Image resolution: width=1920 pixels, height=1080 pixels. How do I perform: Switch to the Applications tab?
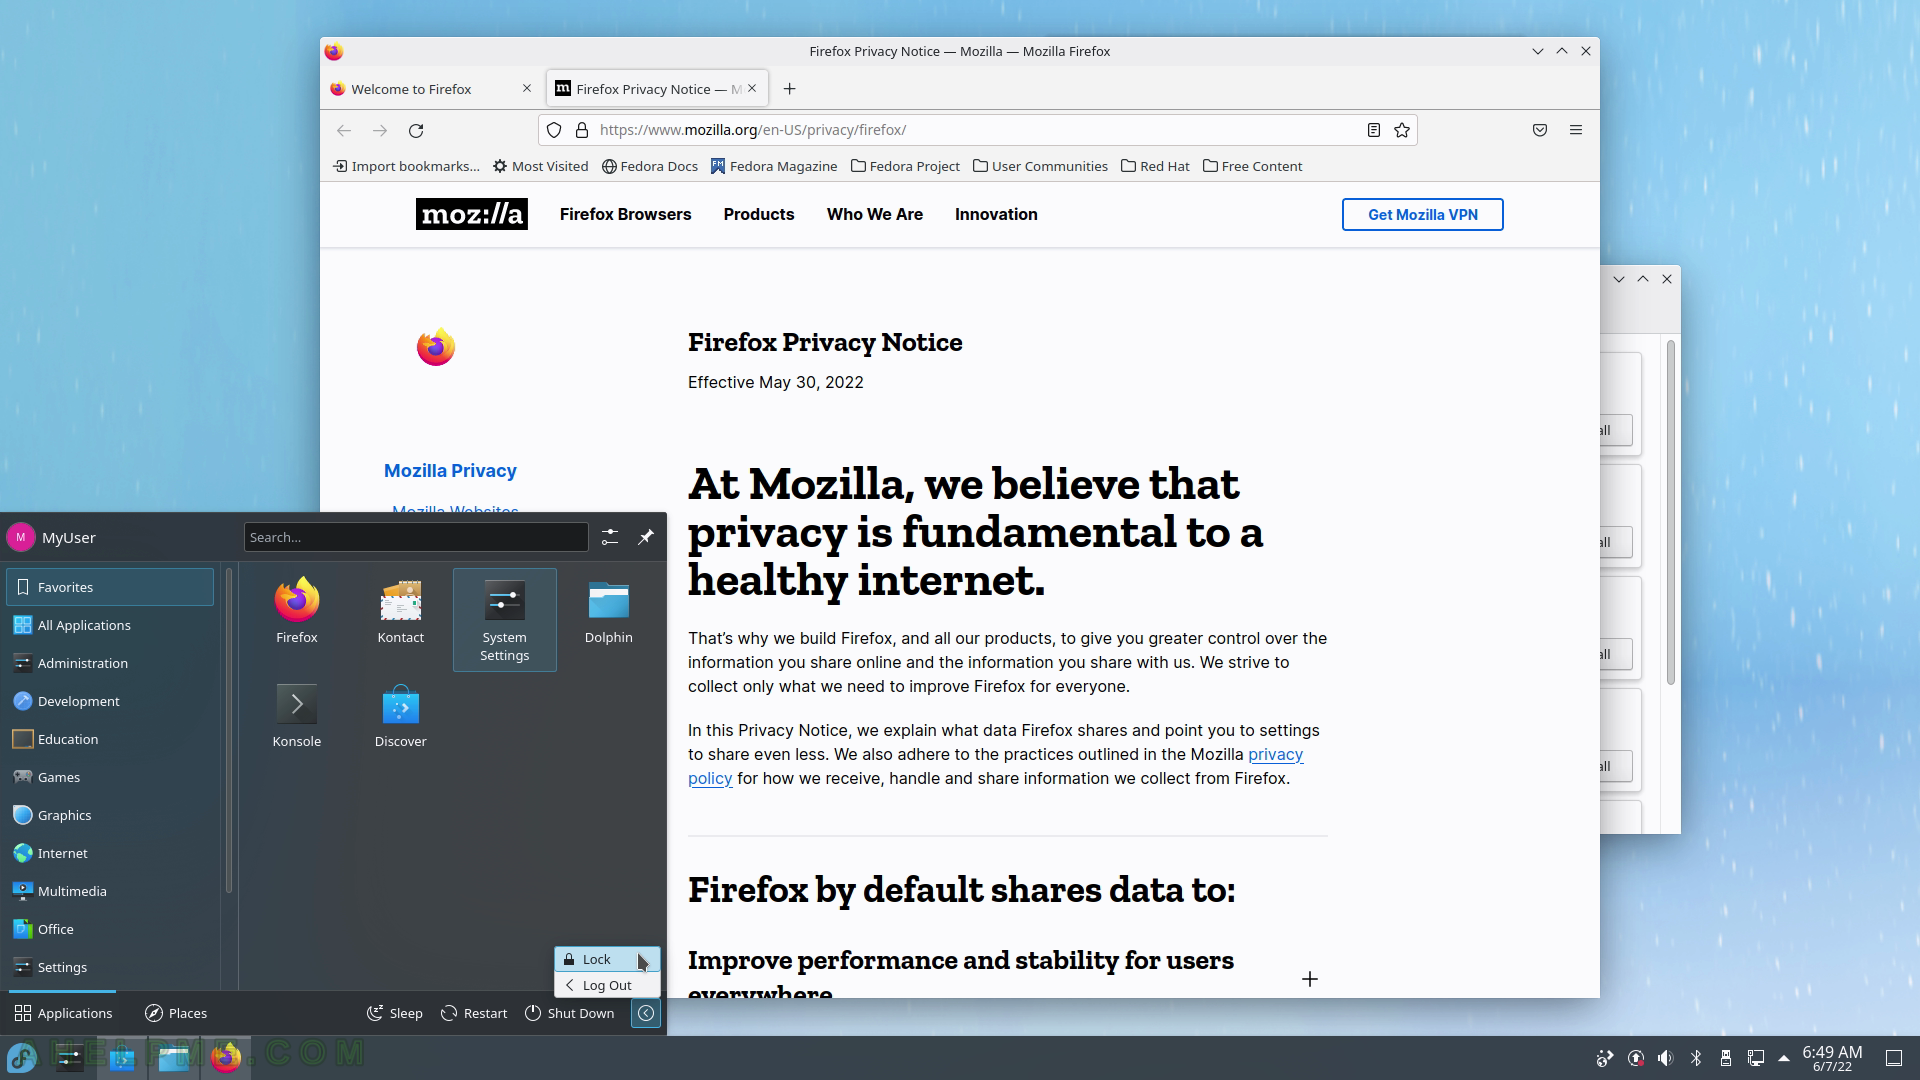coord(63,1013)
